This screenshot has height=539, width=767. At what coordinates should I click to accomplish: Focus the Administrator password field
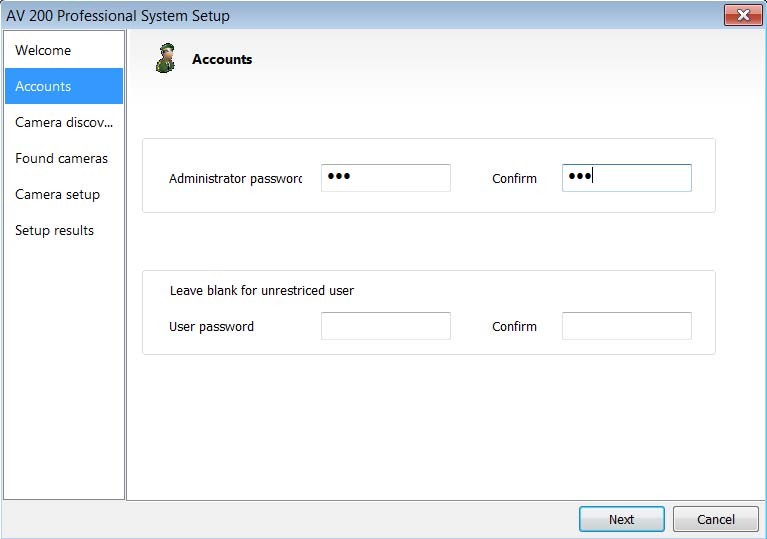(x=385, y=178)
